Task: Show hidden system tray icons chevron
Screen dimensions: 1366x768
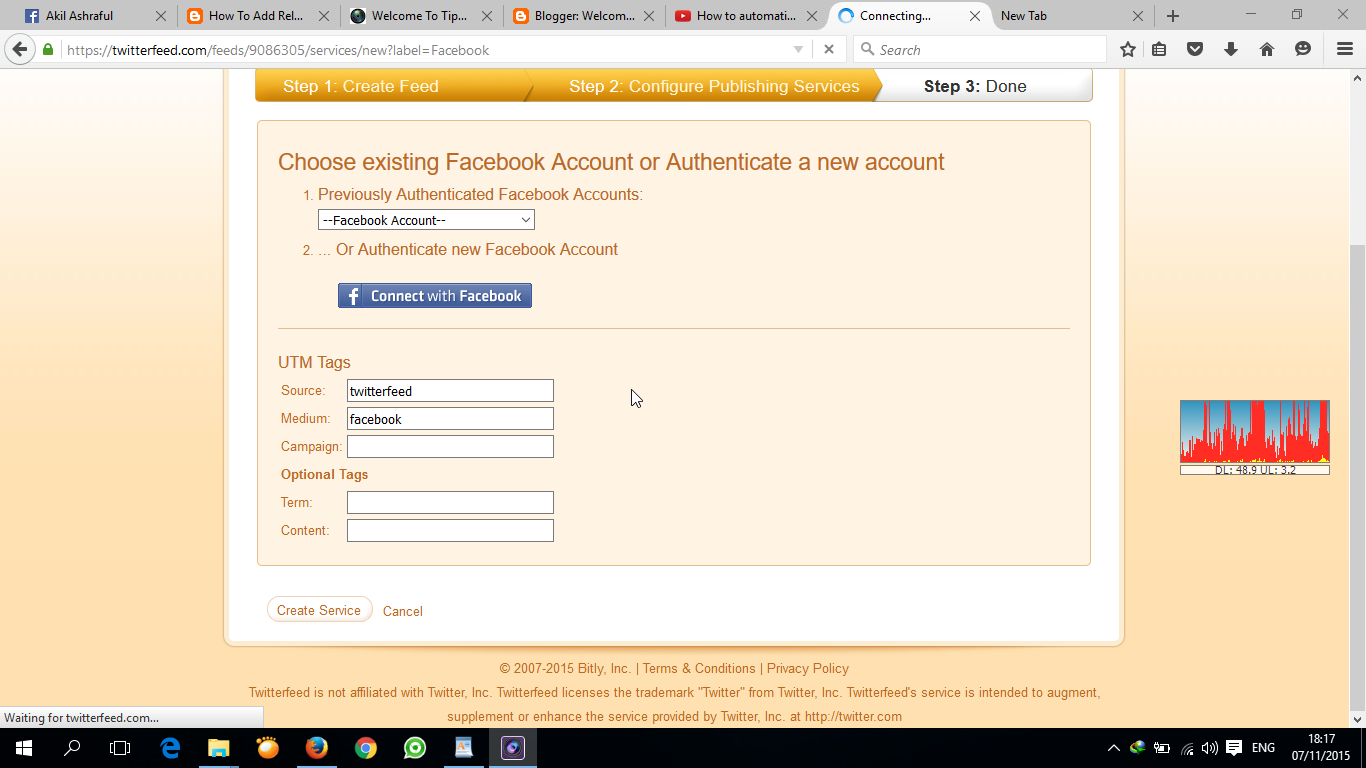Action: (x=1113, y=748)
